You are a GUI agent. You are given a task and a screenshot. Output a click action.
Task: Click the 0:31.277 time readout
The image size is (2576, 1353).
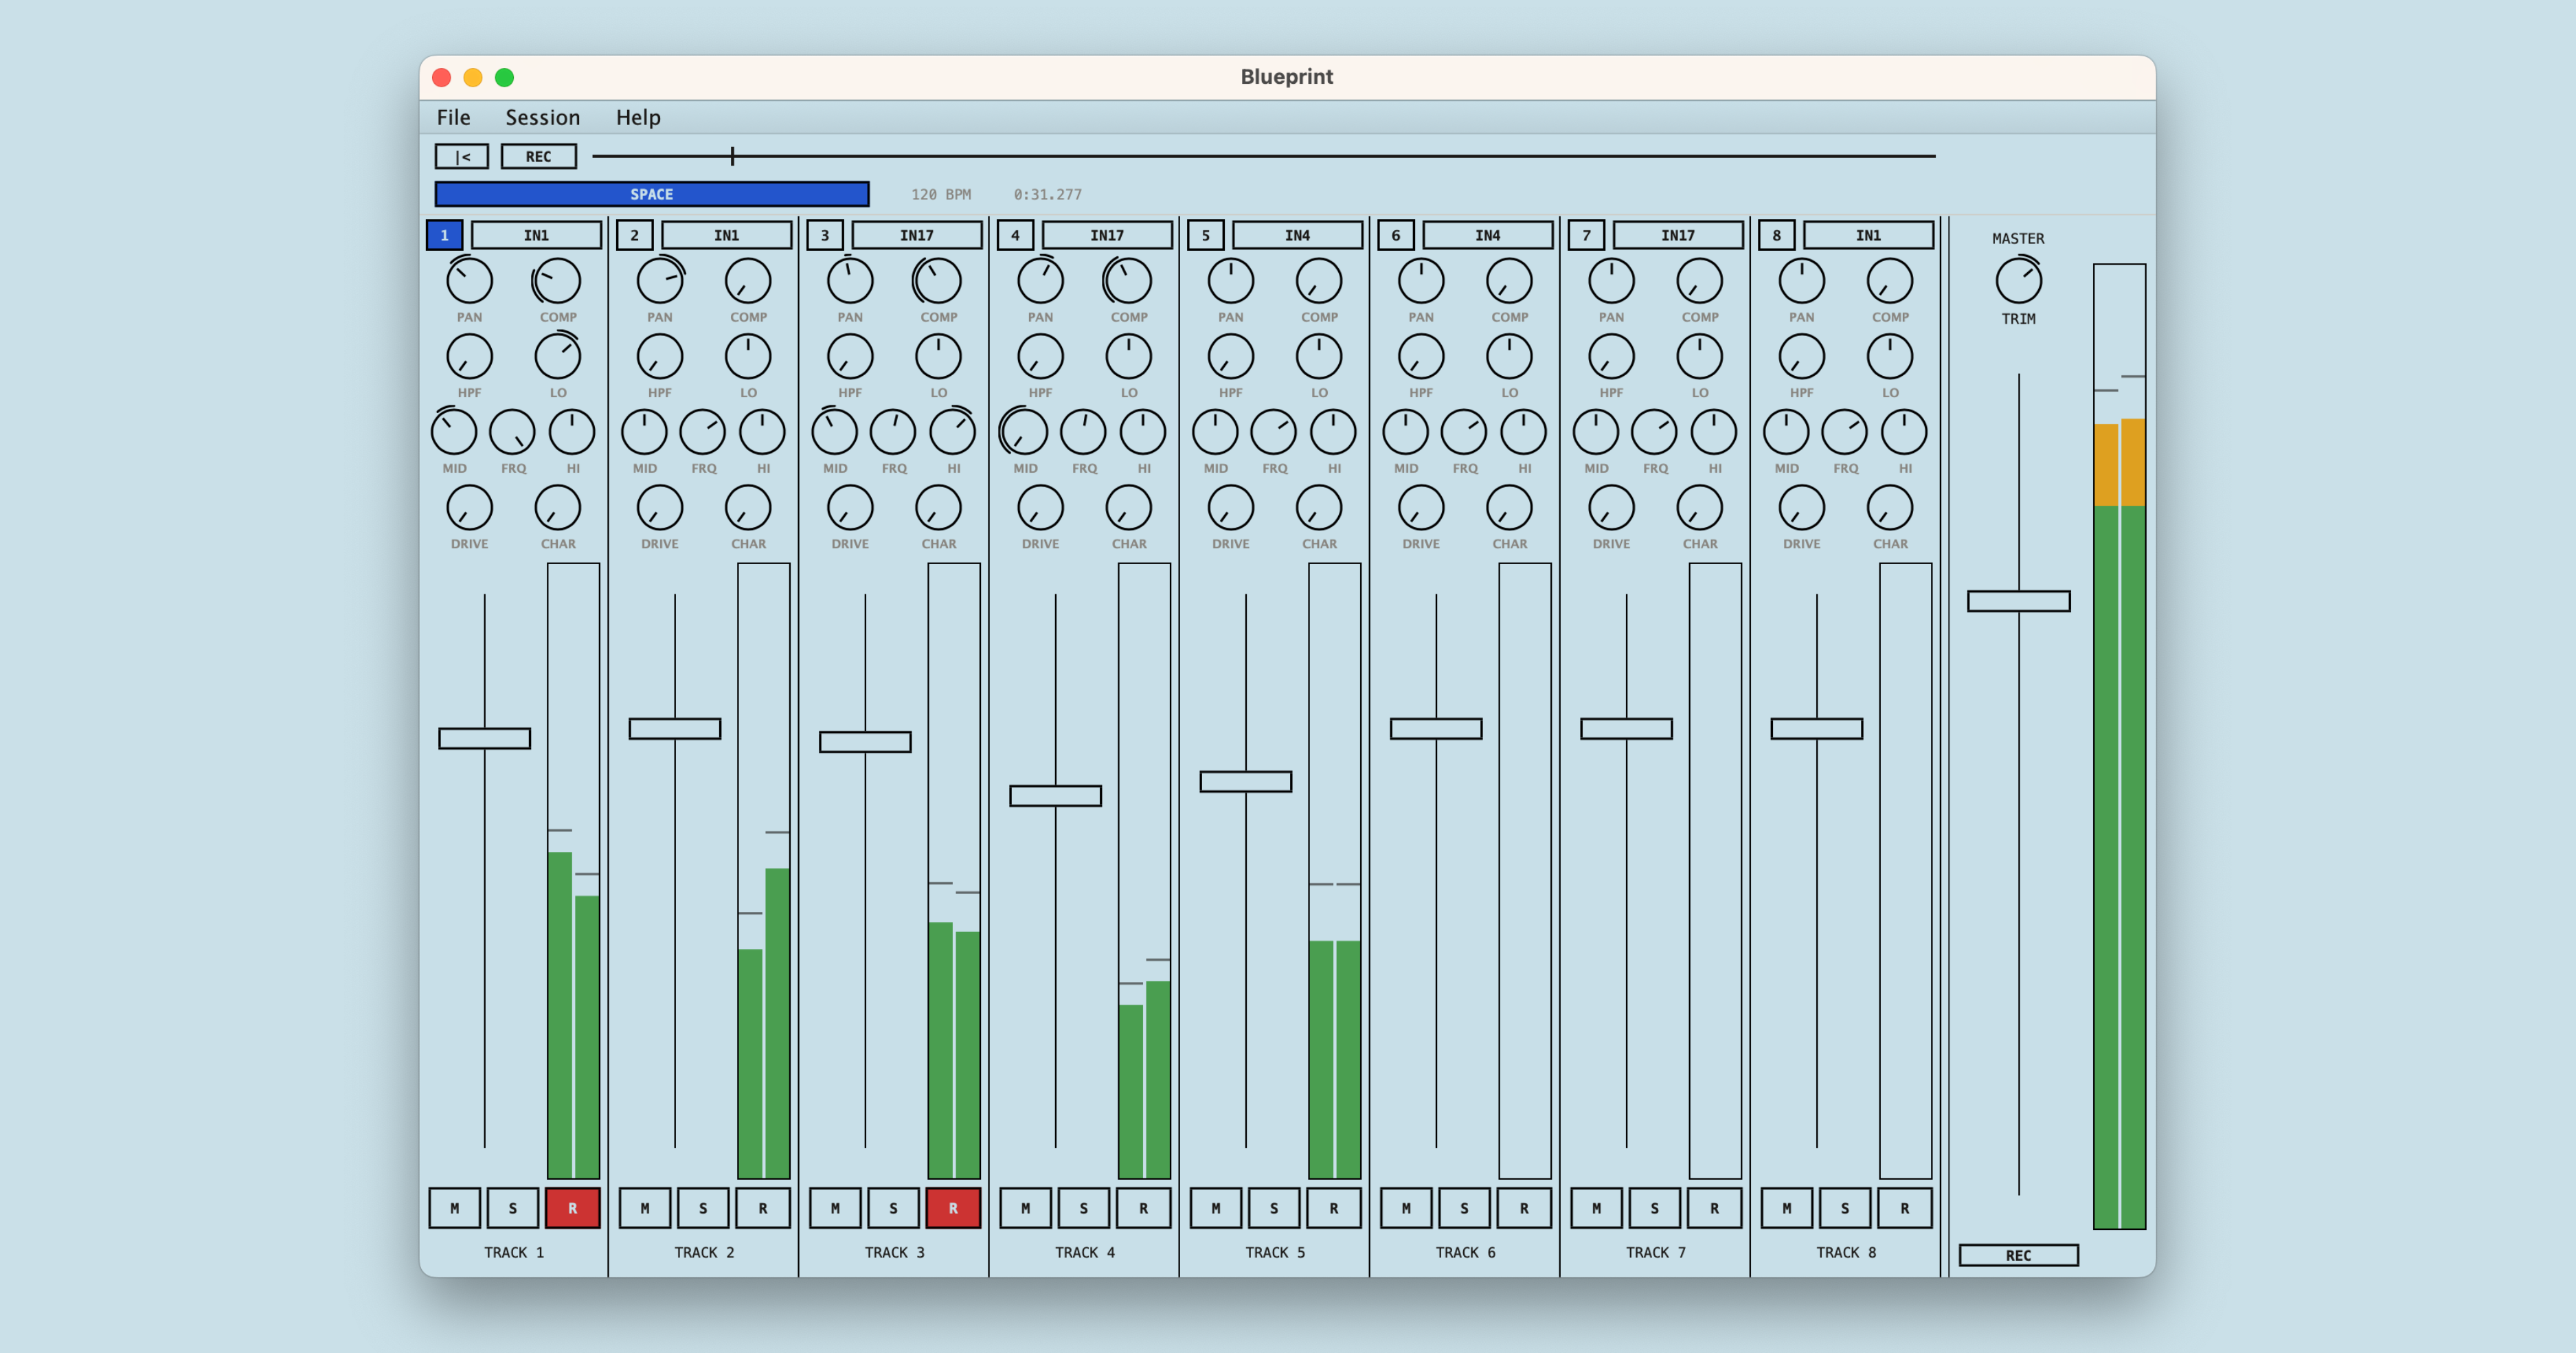point(1047,194)
